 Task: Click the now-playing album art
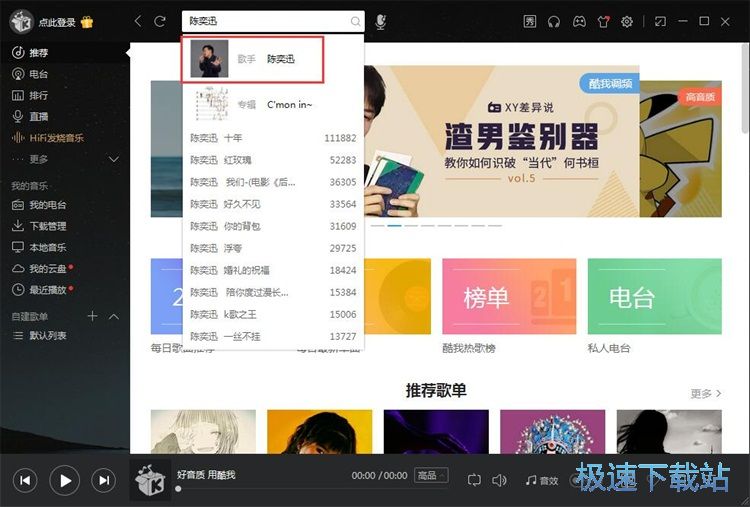tap(150, 480)
